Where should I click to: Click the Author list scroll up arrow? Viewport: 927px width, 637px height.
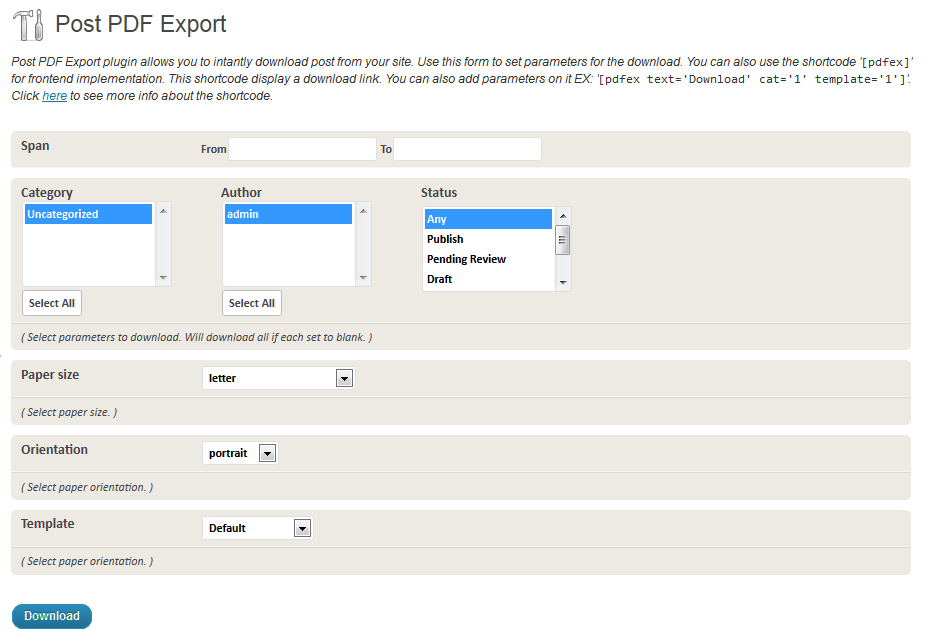[x=363, y=211]
